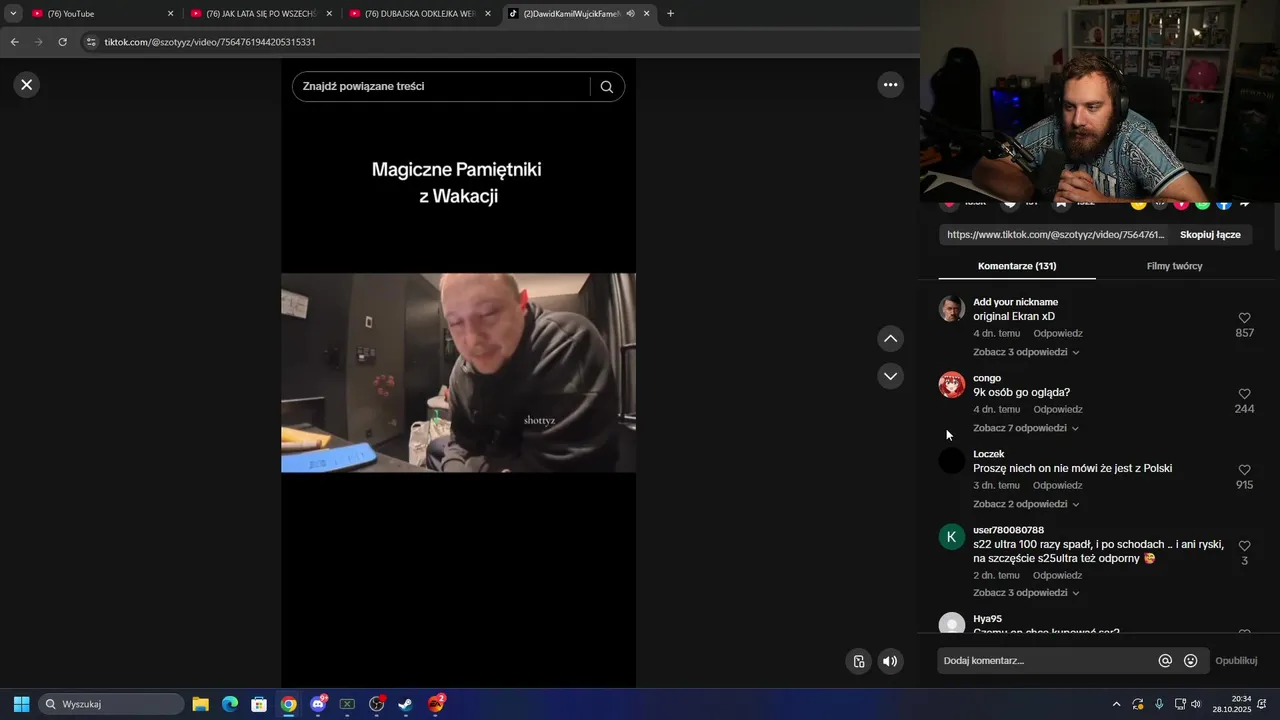1280x720 pixels.
Task: Go to previous video with up chevron
Action: pos(890,339)
